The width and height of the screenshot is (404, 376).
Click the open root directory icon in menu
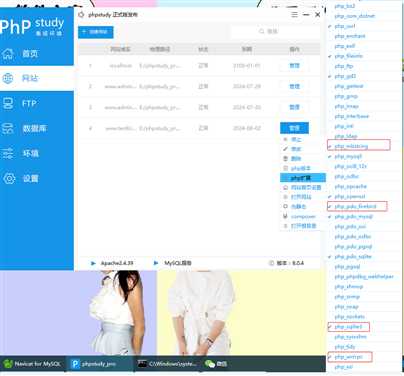(285, 226)
